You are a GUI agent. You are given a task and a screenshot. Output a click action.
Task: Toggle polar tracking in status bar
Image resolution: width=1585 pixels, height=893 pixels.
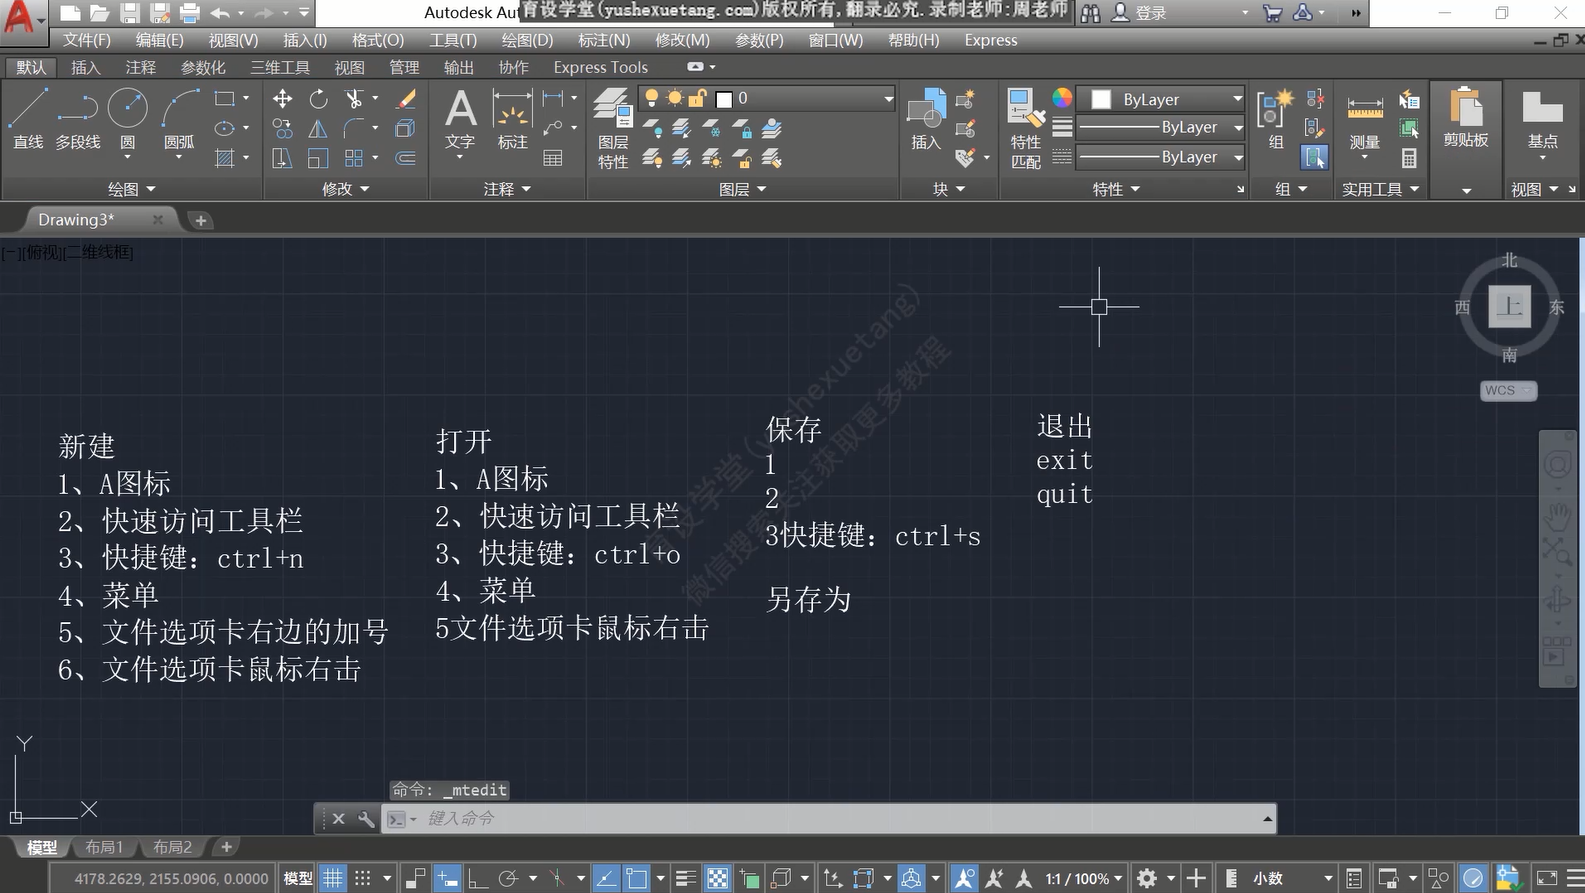(508, 878)
